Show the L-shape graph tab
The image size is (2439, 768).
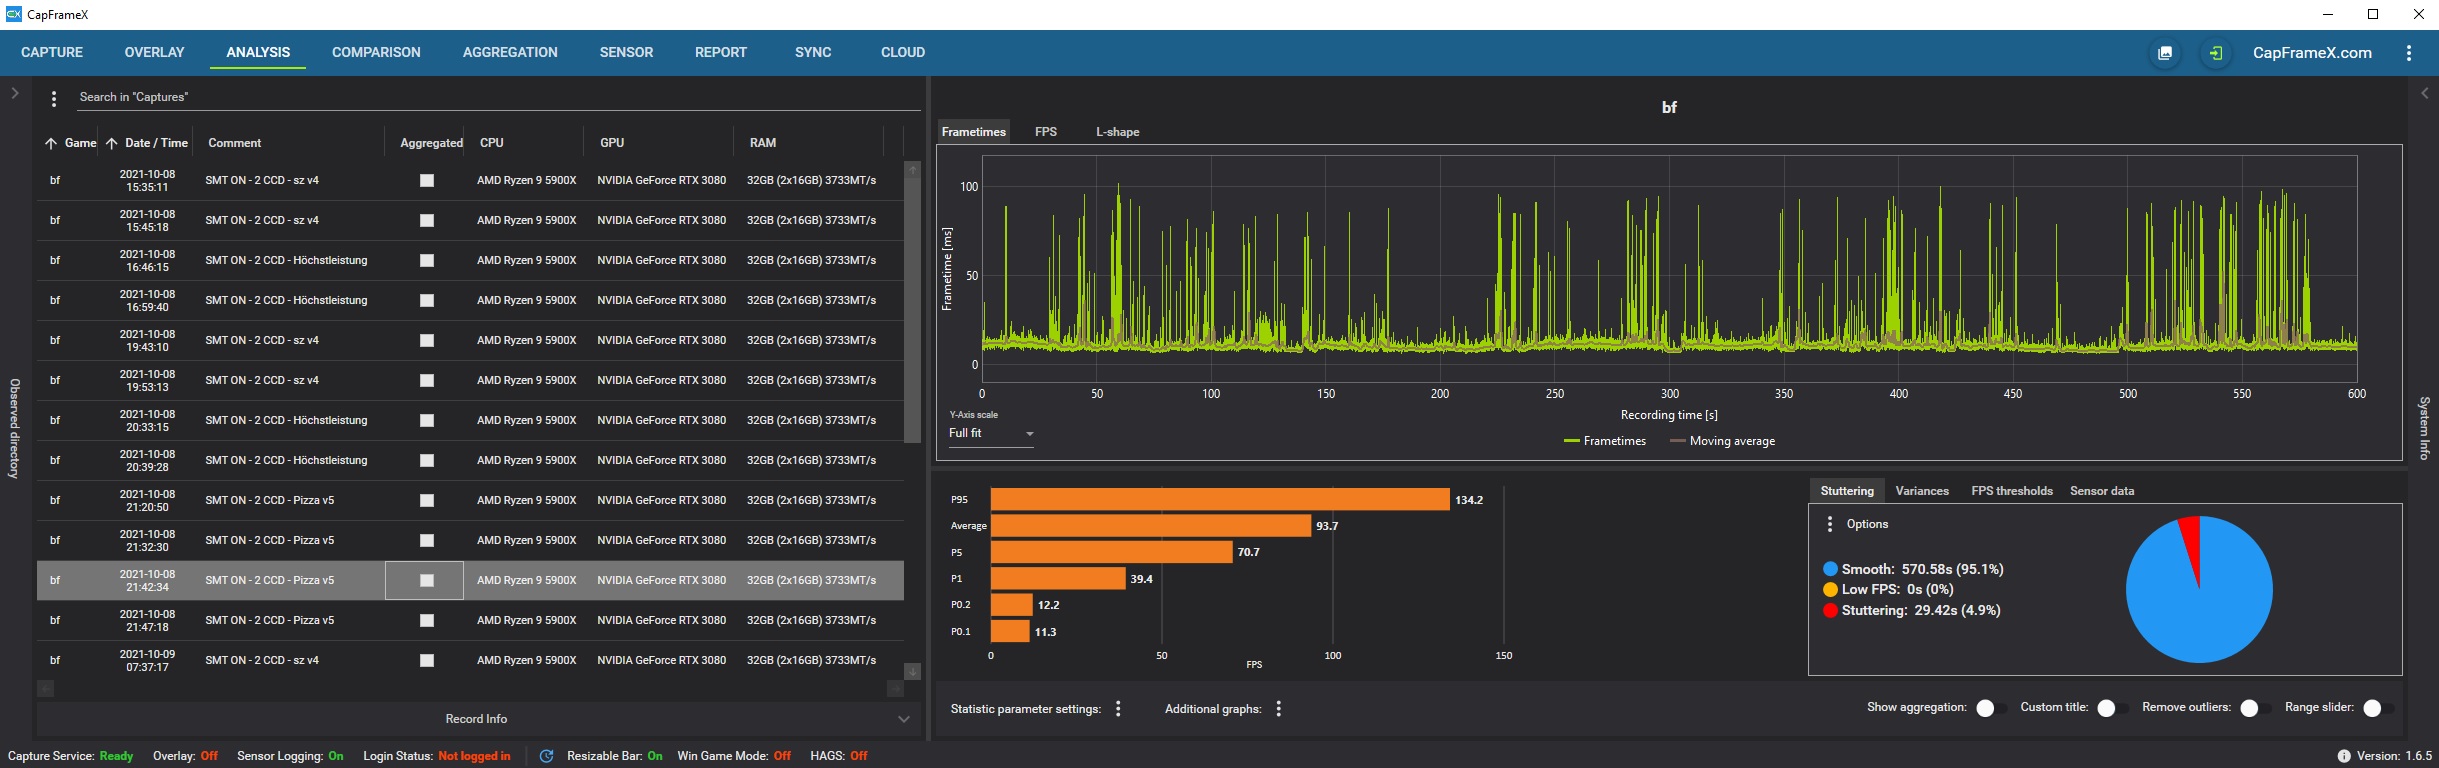click(x=1117, y=132)
